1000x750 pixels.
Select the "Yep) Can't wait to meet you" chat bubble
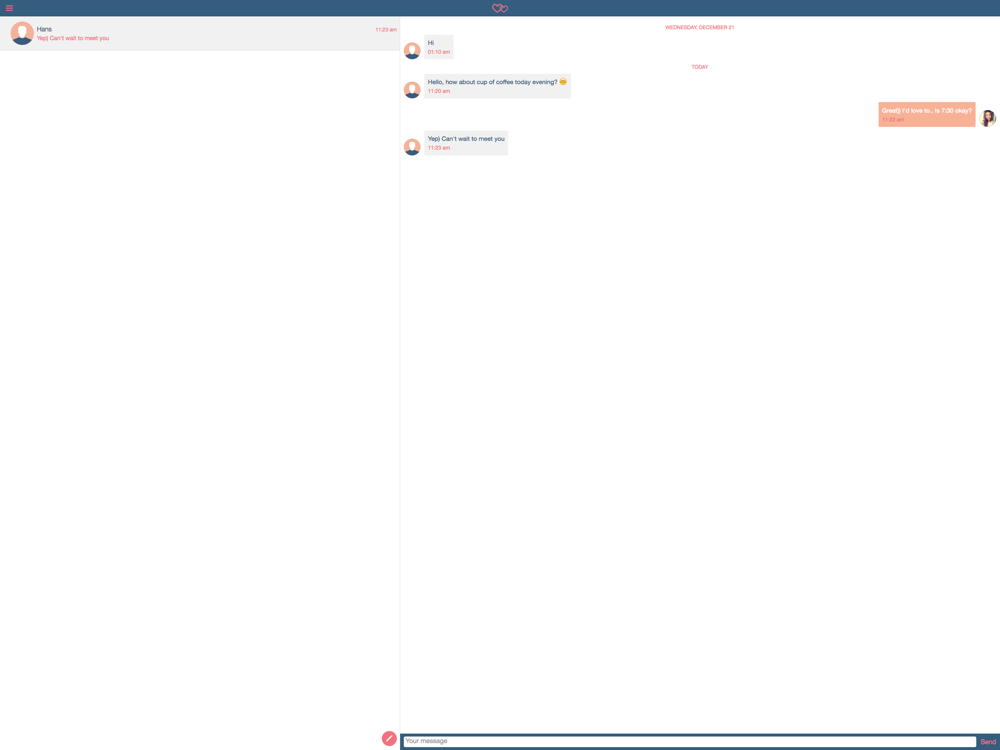tap(466, 143)
